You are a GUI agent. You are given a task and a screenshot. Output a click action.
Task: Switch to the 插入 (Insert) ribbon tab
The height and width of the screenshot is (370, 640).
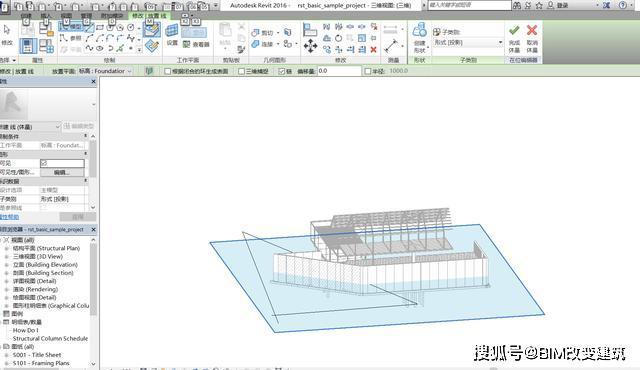click(46, 16)
